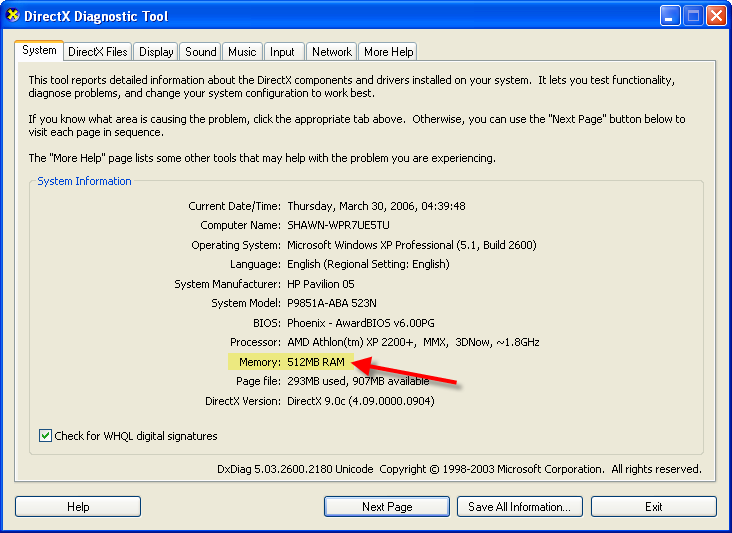The height and width of the screenshot is (533, 732).
Task: Click the System Model label
Action: [x=246, y=303]
